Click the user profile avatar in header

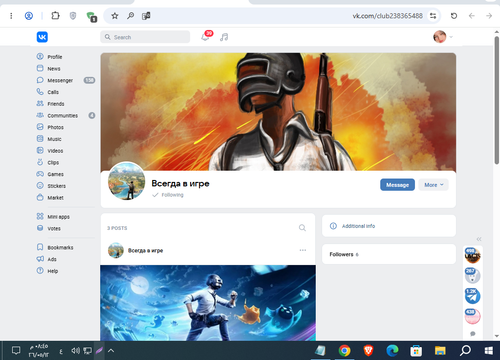pyautogui.click(x=440, y=37)
